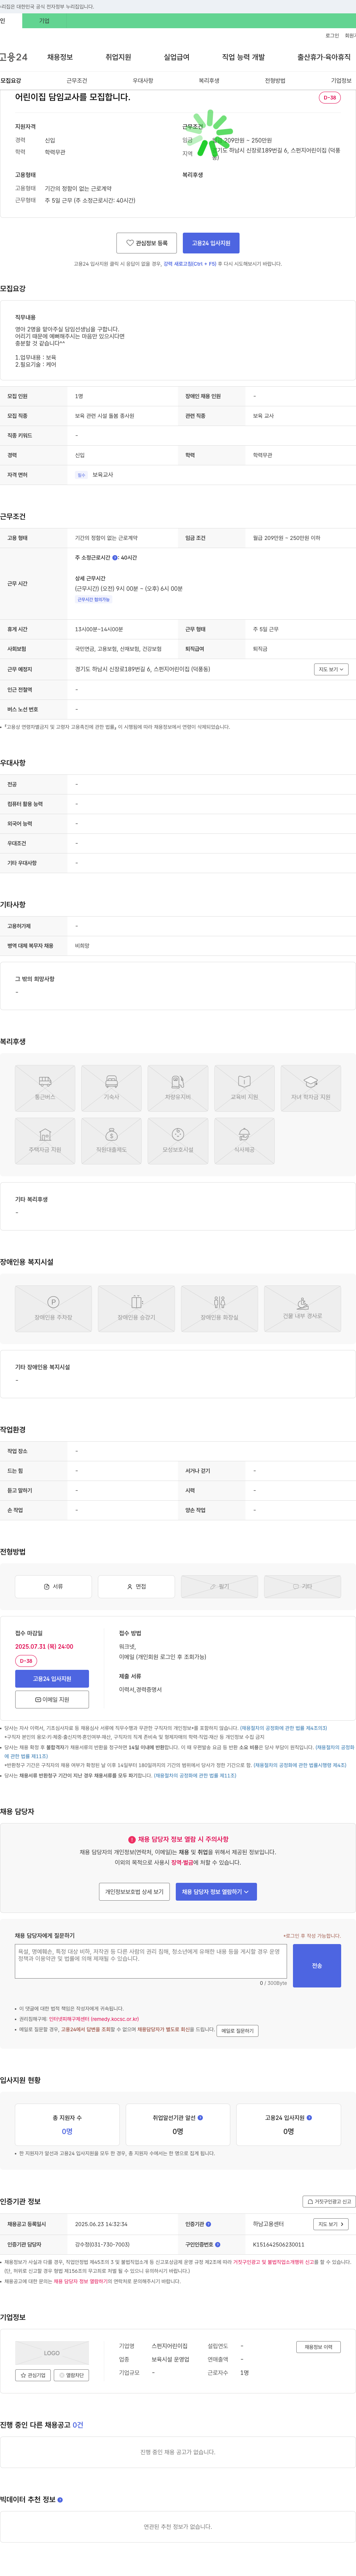Click the 필기 screening step box
Screen dimensions: 356x2576
[x=219, y=1587]
